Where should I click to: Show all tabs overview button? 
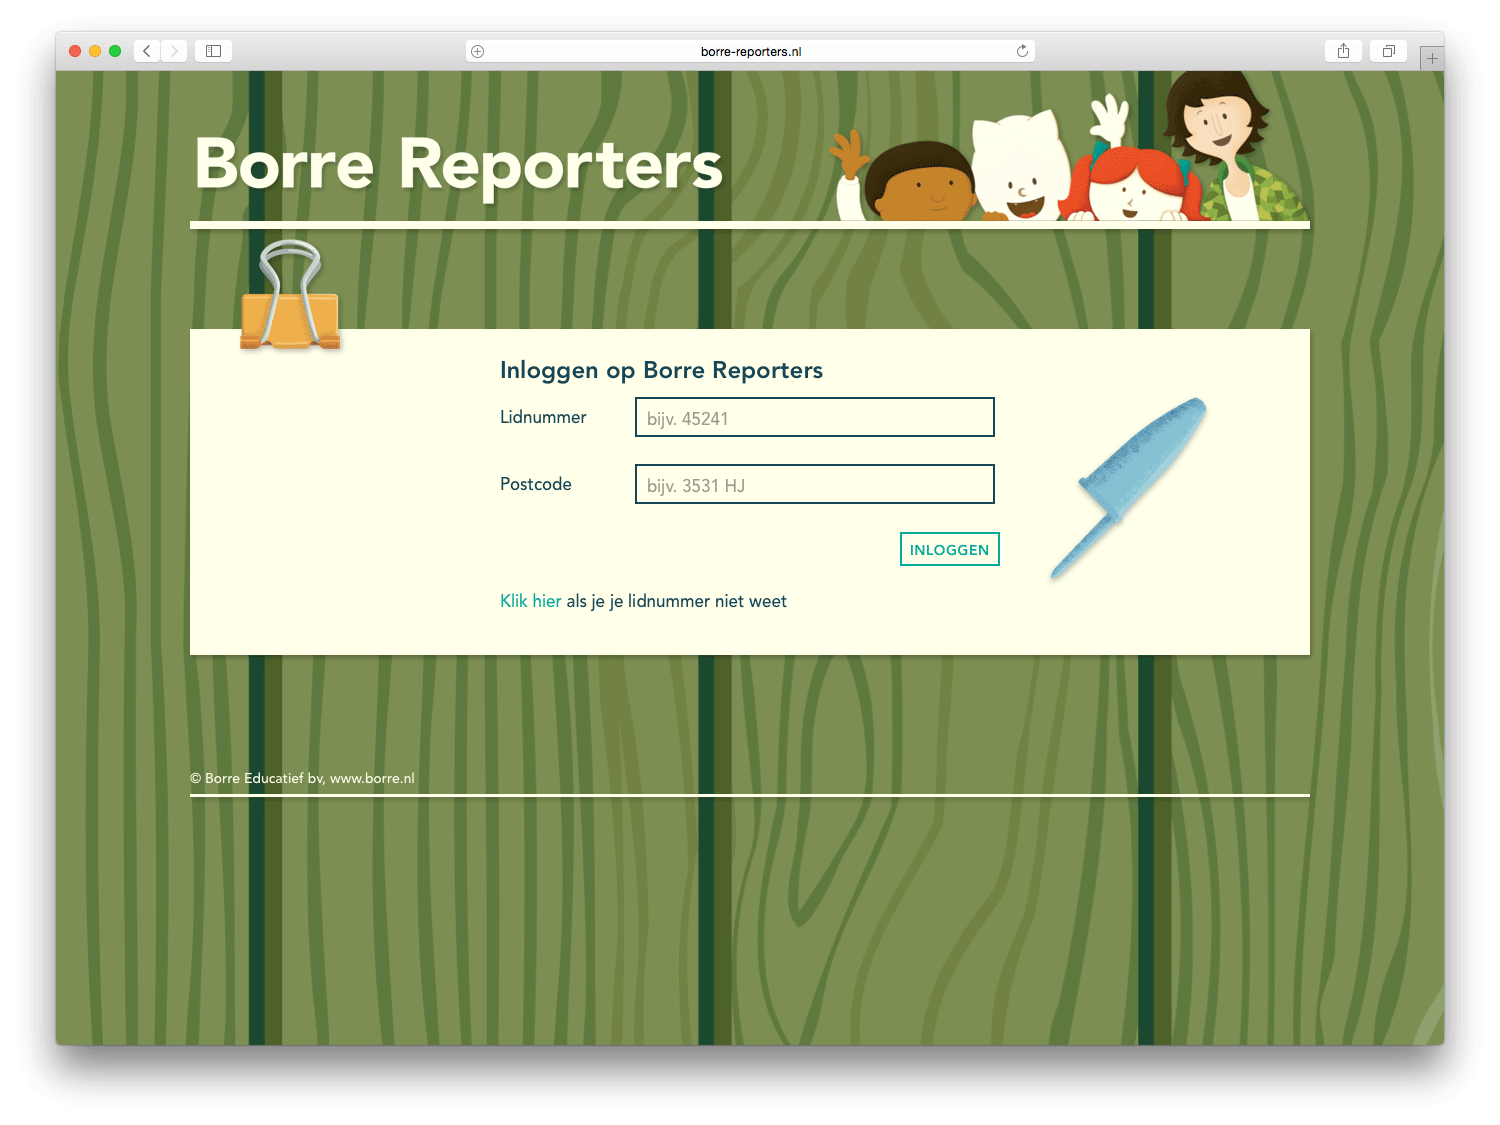pyautogui.click(x=1388, y=51)
